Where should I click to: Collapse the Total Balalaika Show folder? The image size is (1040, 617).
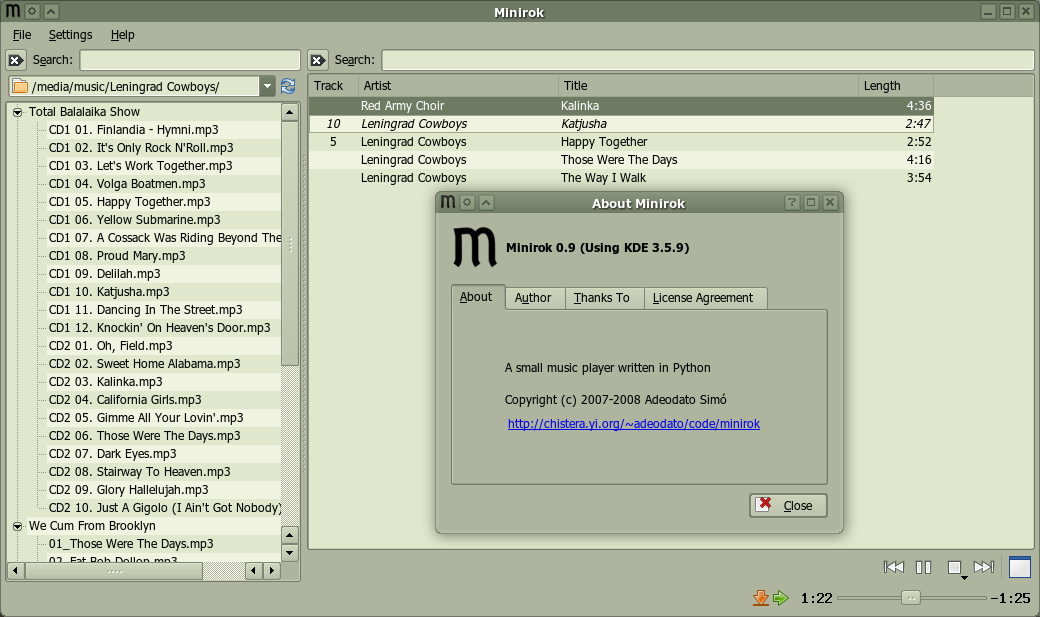click(x=18, y=112)
